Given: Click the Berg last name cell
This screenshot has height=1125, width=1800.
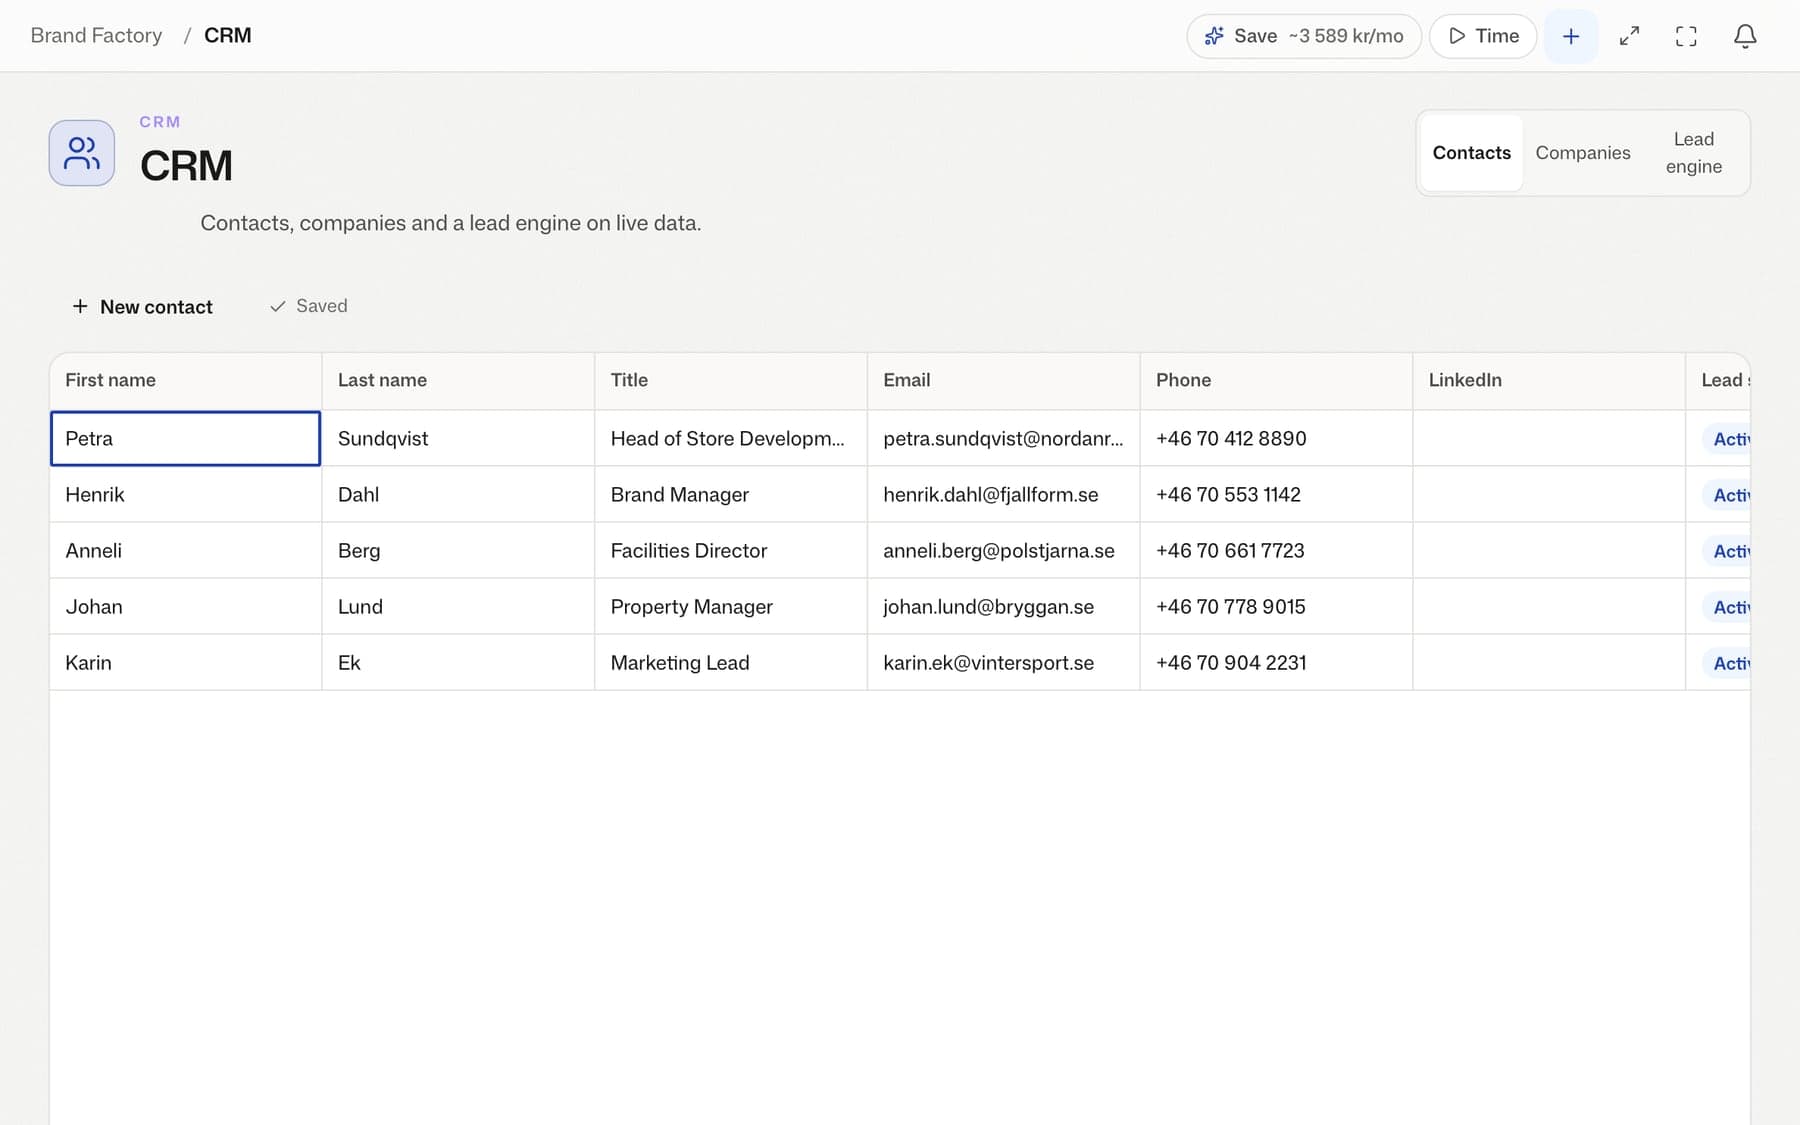Looking at the screenshot, I should 458,550.
